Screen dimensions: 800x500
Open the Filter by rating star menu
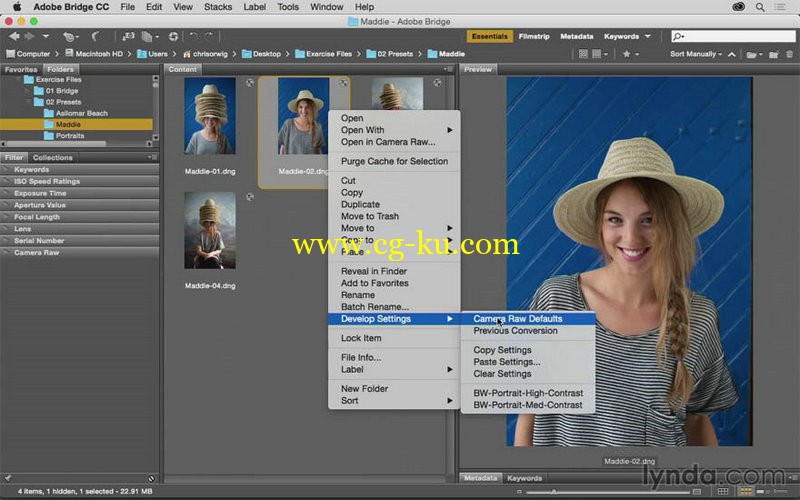[631, 54]
